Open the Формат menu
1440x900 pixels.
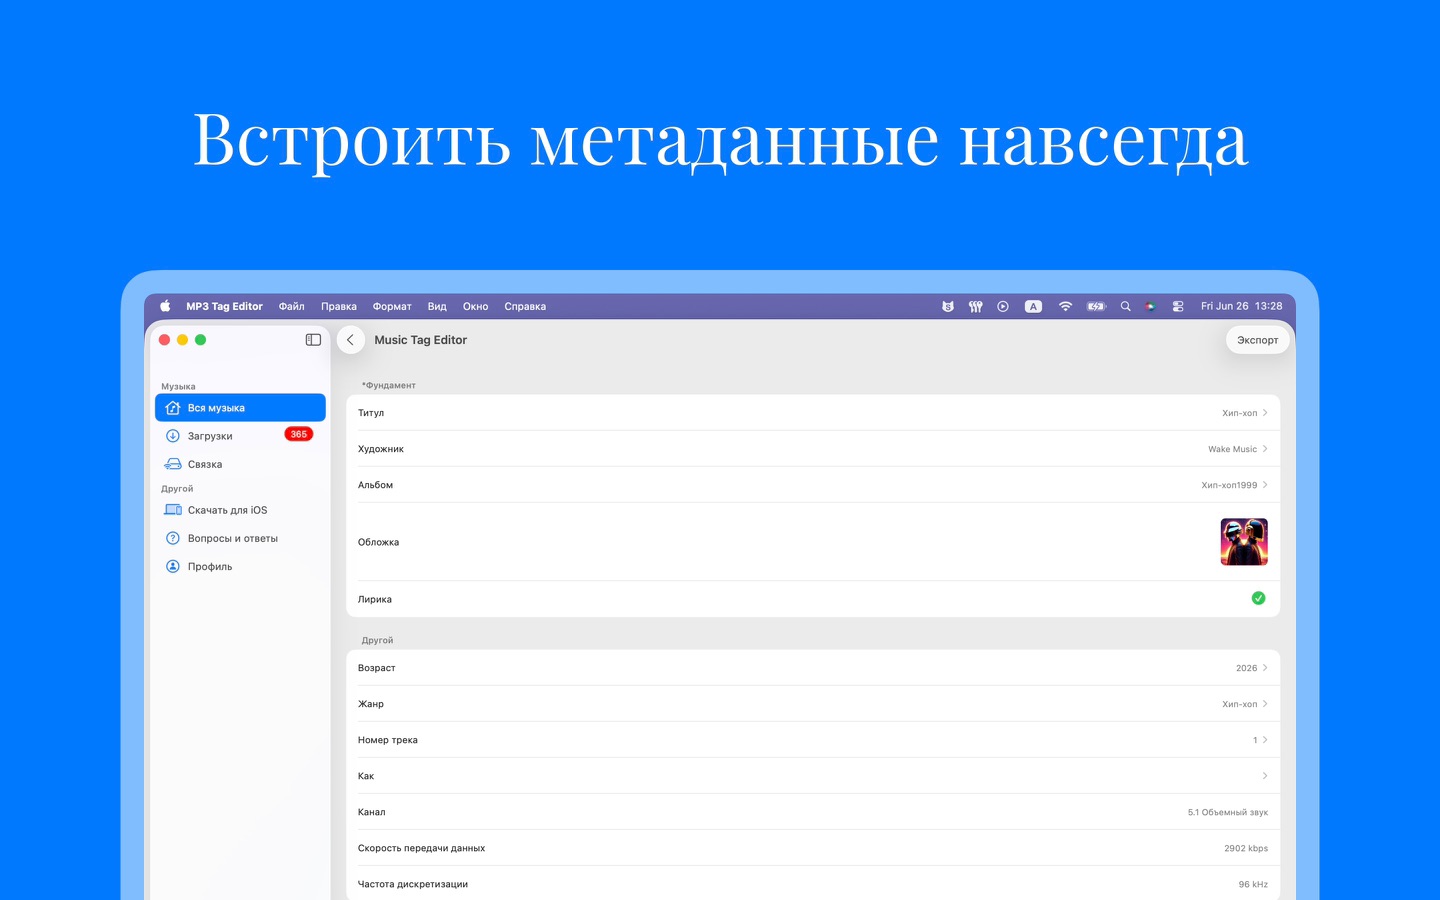[x=392, y=306]
